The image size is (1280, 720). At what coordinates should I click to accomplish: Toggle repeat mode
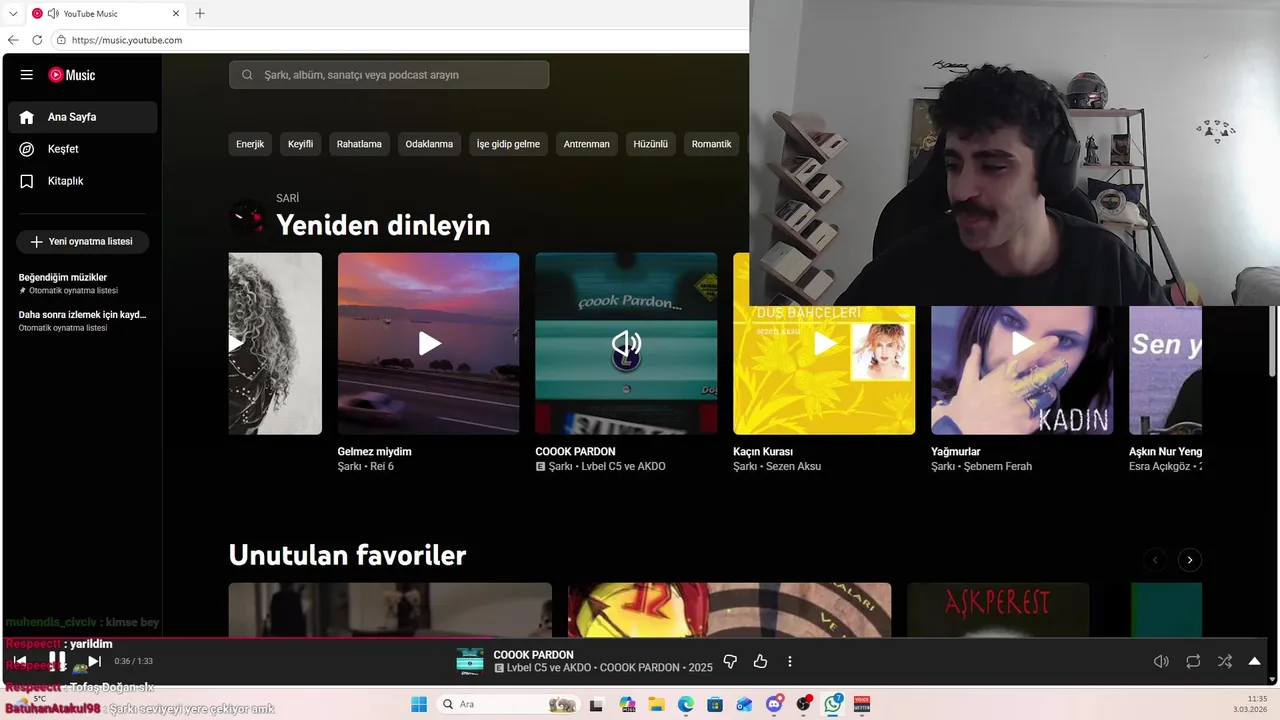click(x=1193, y=661)
